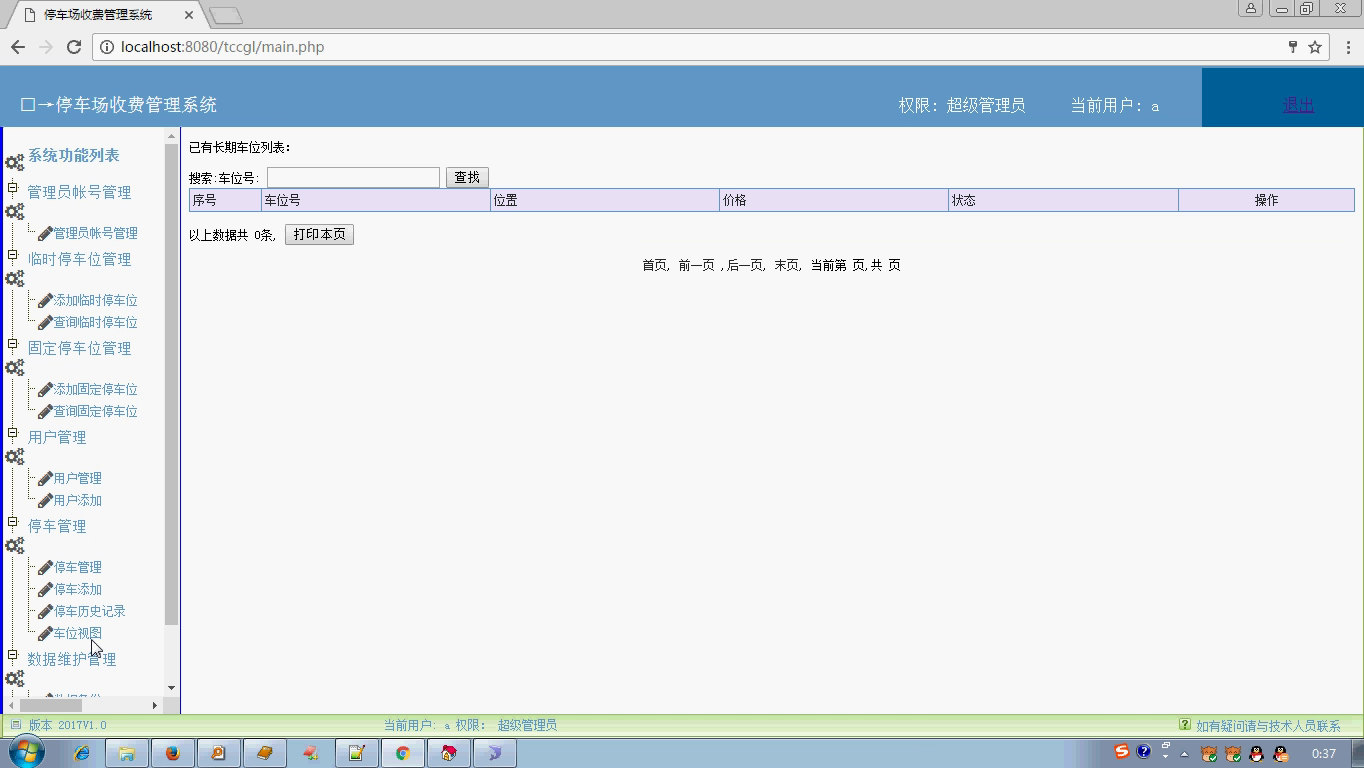Image resolution: width=1364 pixels, height=768 pixels.
Task: Click the 退出 logout link
Action: pos(1298,105)
